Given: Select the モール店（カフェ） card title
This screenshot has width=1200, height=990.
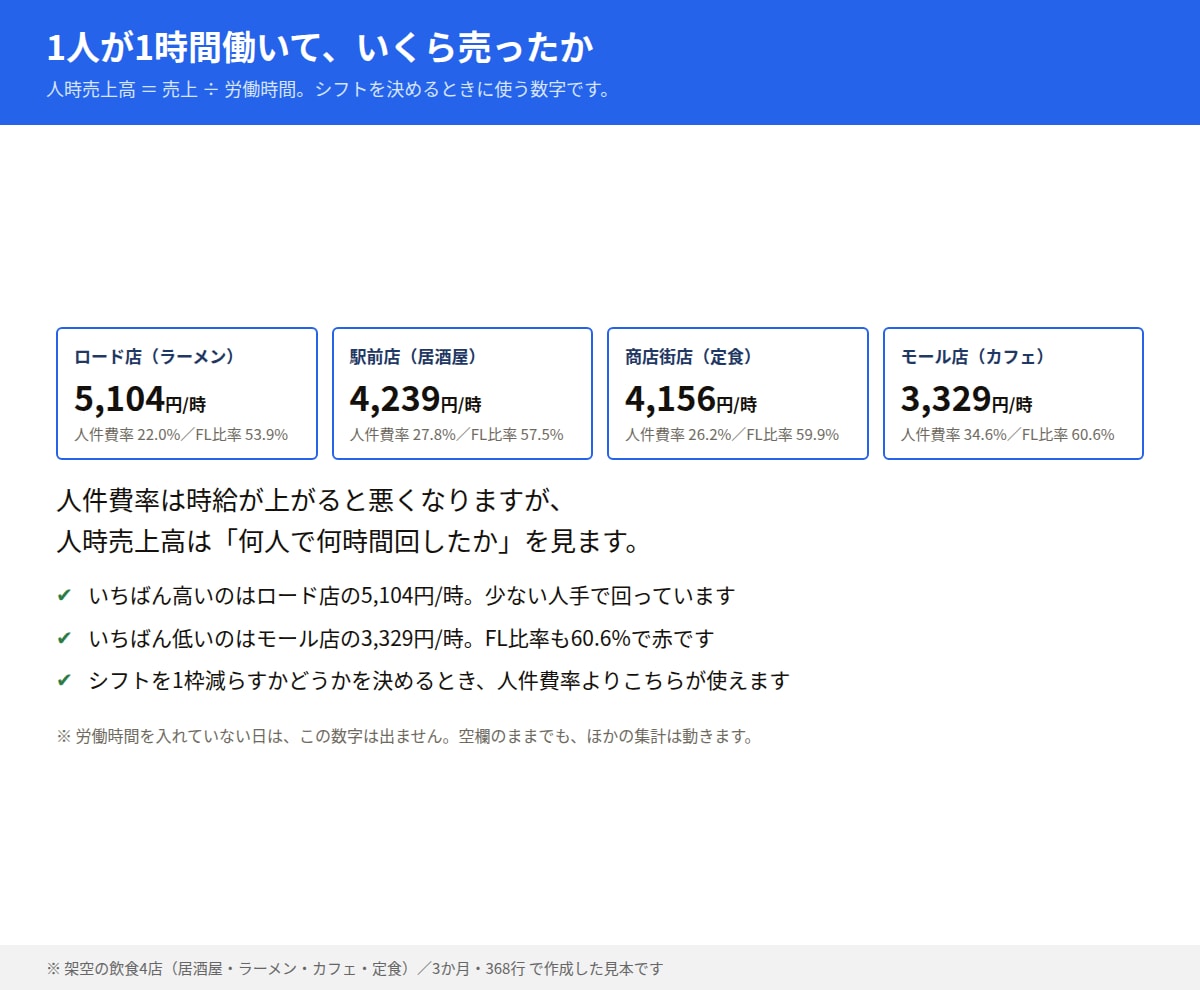Looking at the screenshot, I should (x=973, y=357).
